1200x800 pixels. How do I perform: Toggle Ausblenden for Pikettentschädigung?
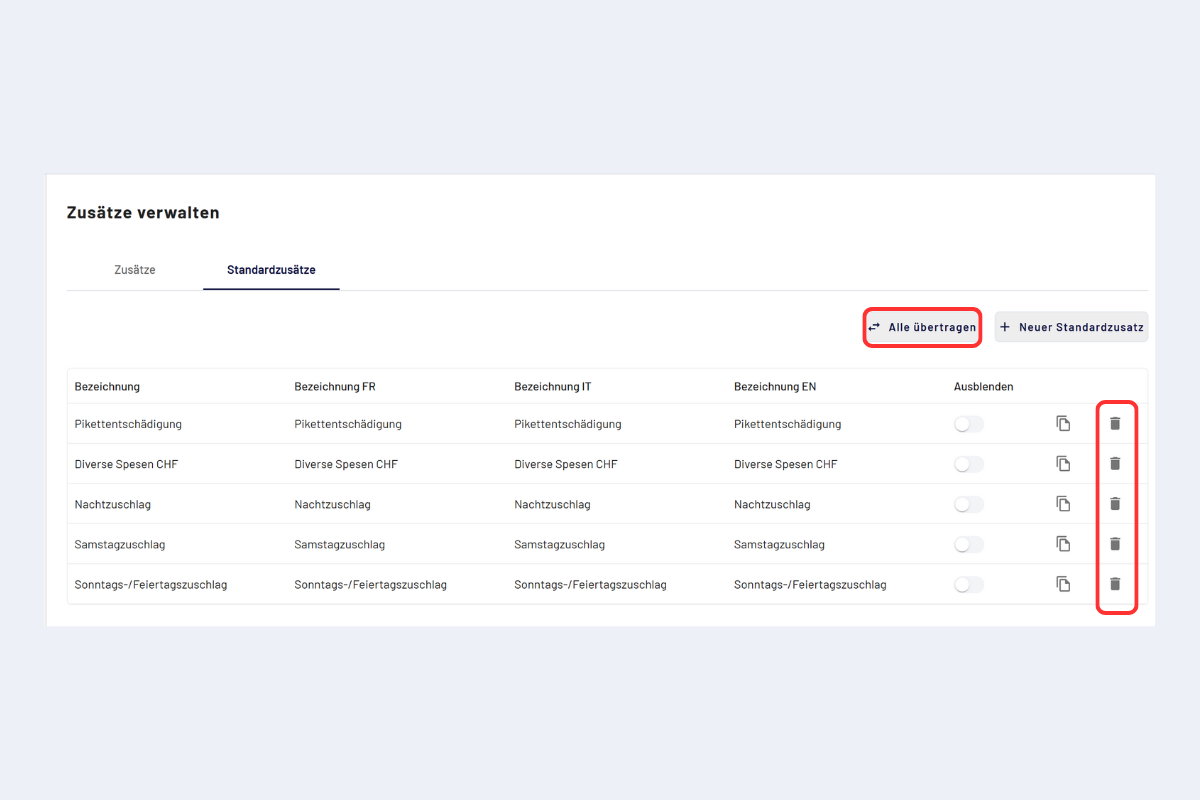pos(968,424)
